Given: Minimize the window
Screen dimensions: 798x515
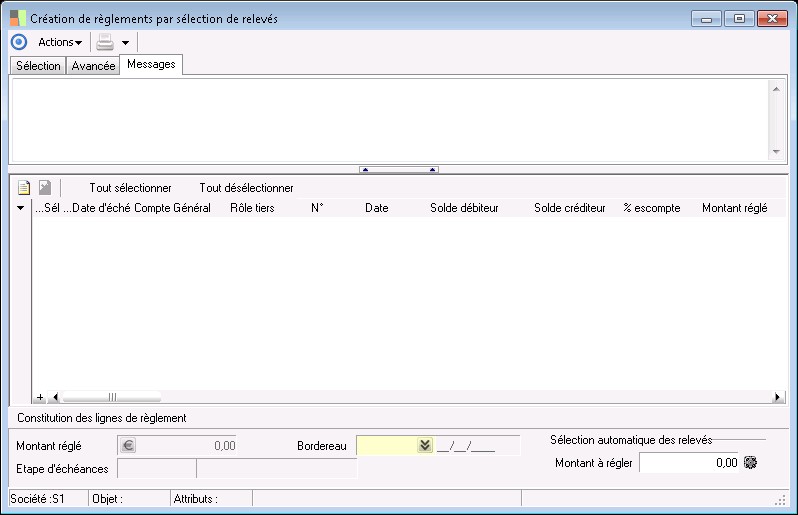Looking at the screenshot, I should tap(706, 19).
